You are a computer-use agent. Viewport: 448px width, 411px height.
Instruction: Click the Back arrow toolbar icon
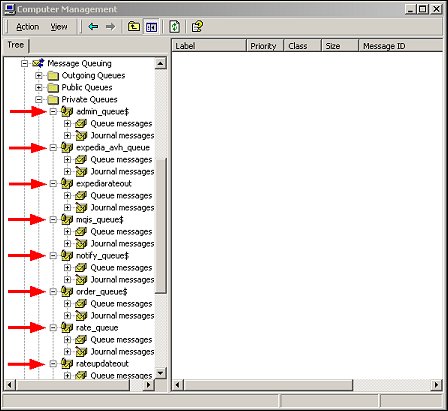pos(93,27)
